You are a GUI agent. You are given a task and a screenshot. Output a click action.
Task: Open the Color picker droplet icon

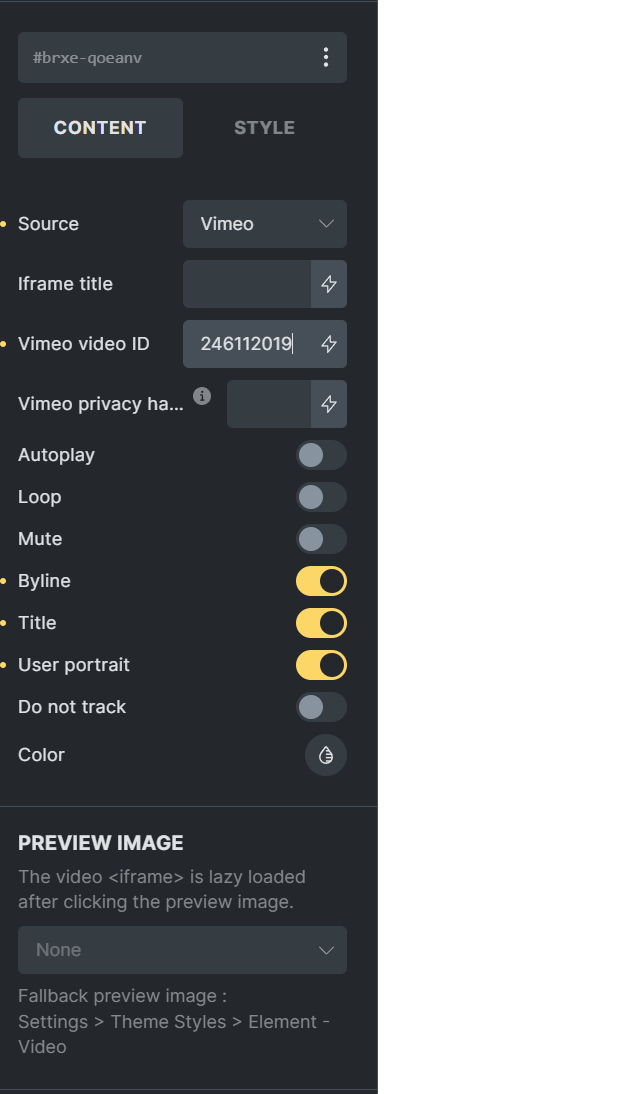[x=326, y=755]
